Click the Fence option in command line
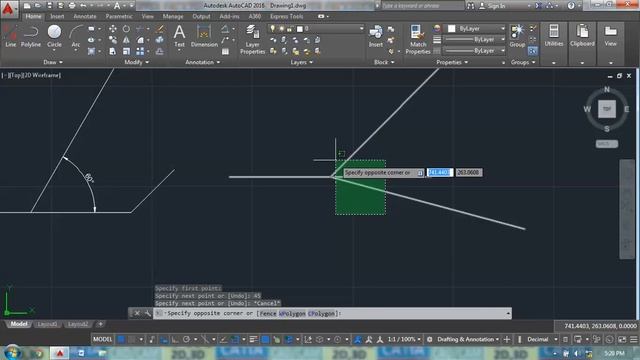The height and width of the screenshot is (360, 640). click(x=268, y=313)
